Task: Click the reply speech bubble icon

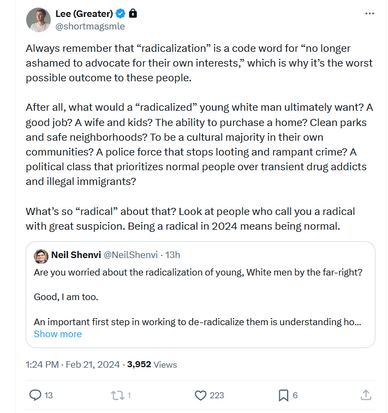Action: (35, 395)
